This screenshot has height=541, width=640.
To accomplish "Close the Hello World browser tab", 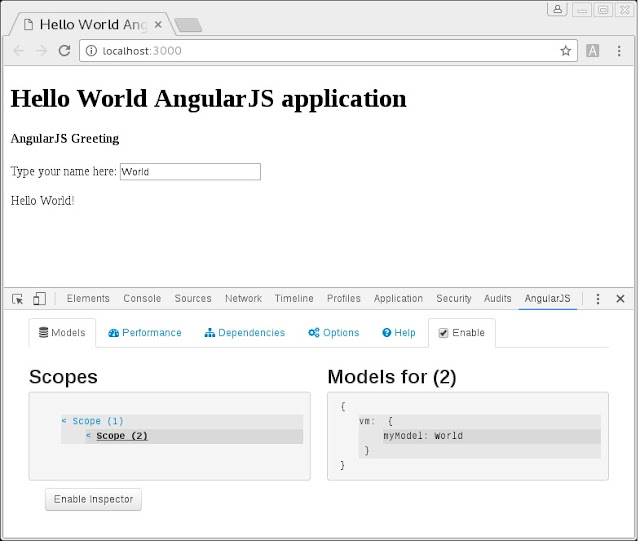I will pyautogui.click(x=158, y=25).
